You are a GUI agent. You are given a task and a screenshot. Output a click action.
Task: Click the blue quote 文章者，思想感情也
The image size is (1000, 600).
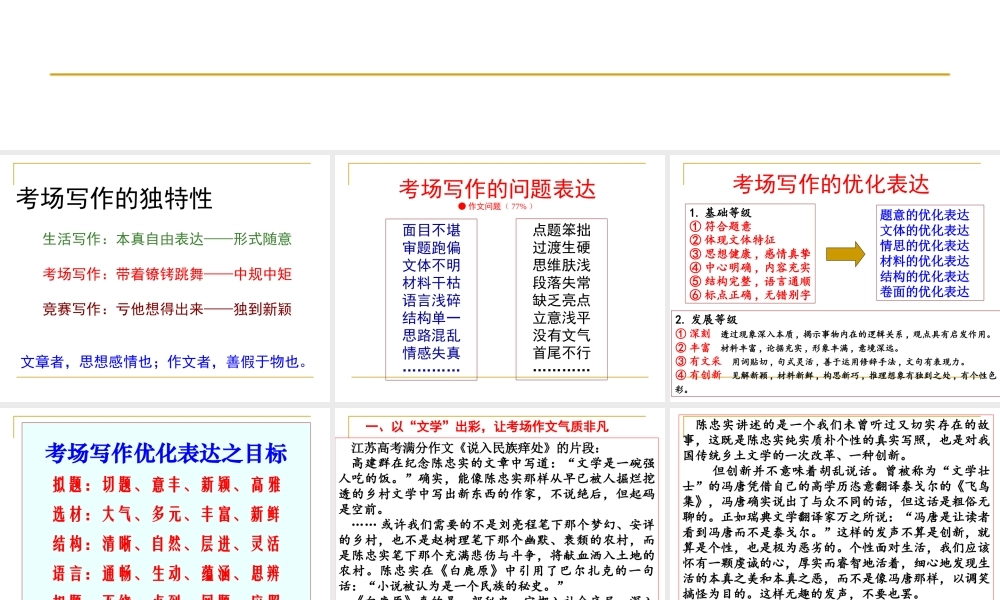tap(165, 362)
